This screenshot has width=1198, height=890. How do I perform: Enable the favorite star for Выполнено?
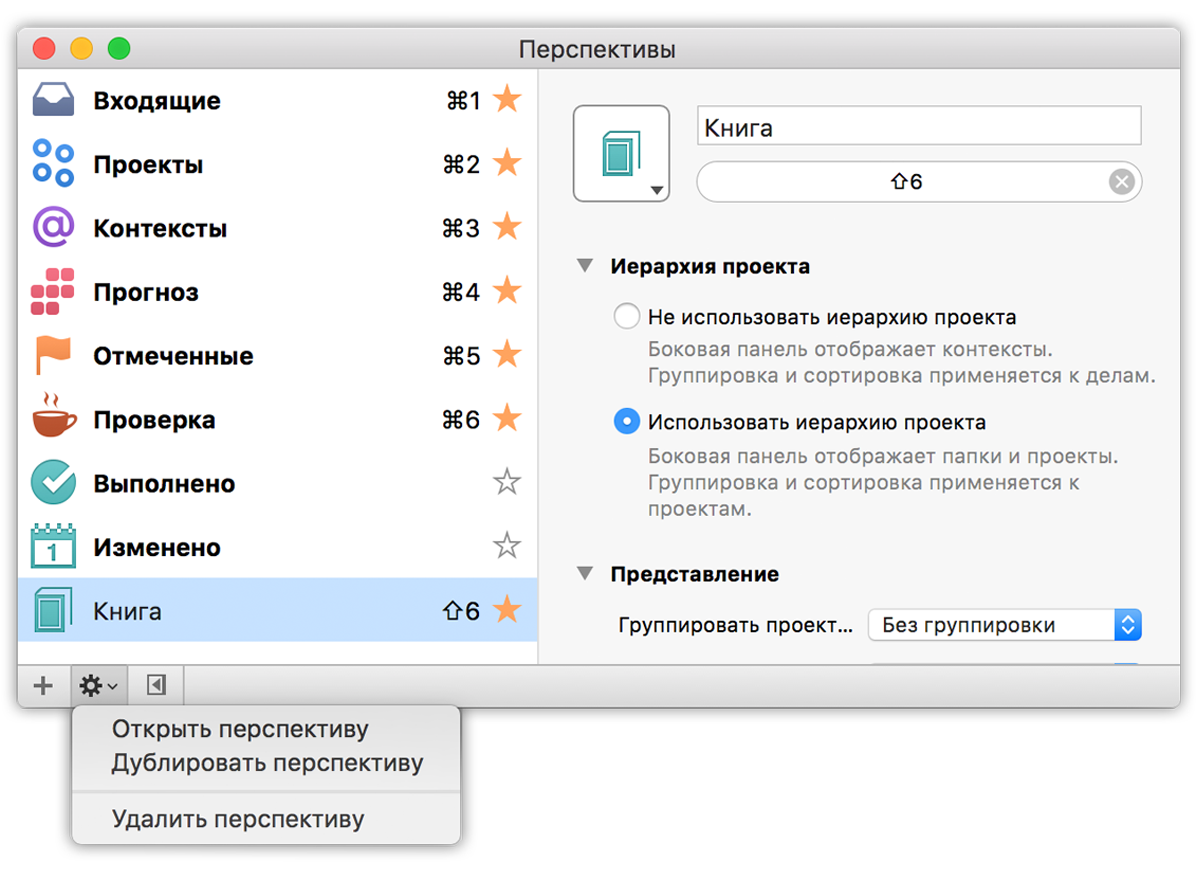tap(507, 482)
